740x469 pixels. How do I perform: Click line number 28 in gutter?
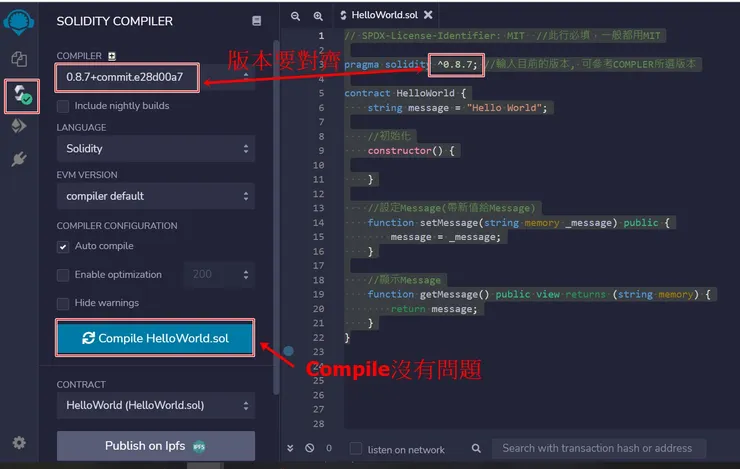click(319, 424)
